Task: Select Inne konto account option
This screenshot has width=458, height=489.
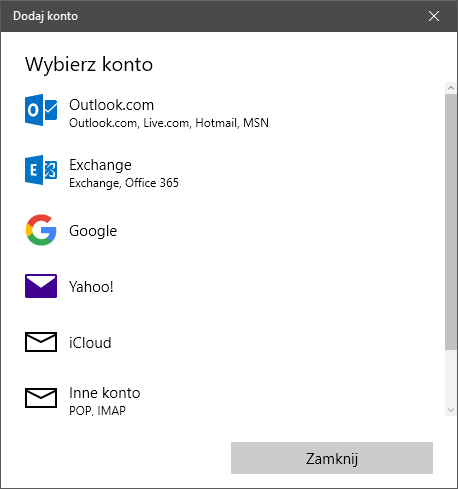Action: (105, 393)
